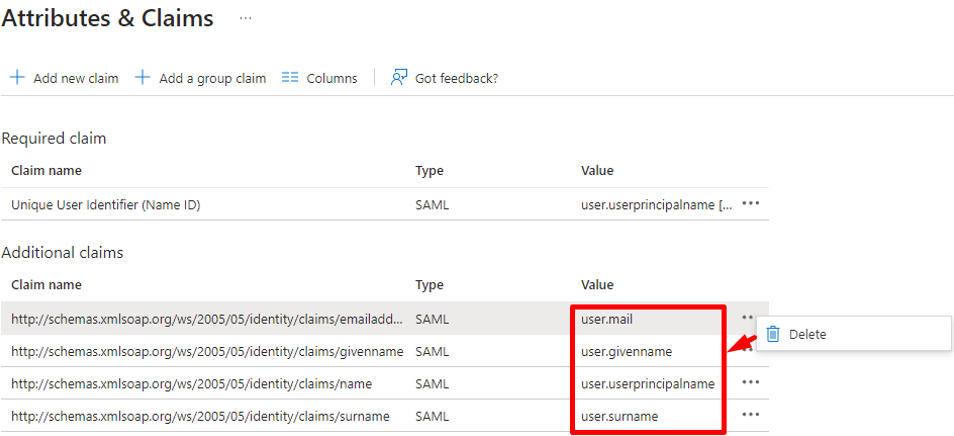Select the user.givenname value cell
954x436 pixels.
pyautogui.click(x=626, y=351)
